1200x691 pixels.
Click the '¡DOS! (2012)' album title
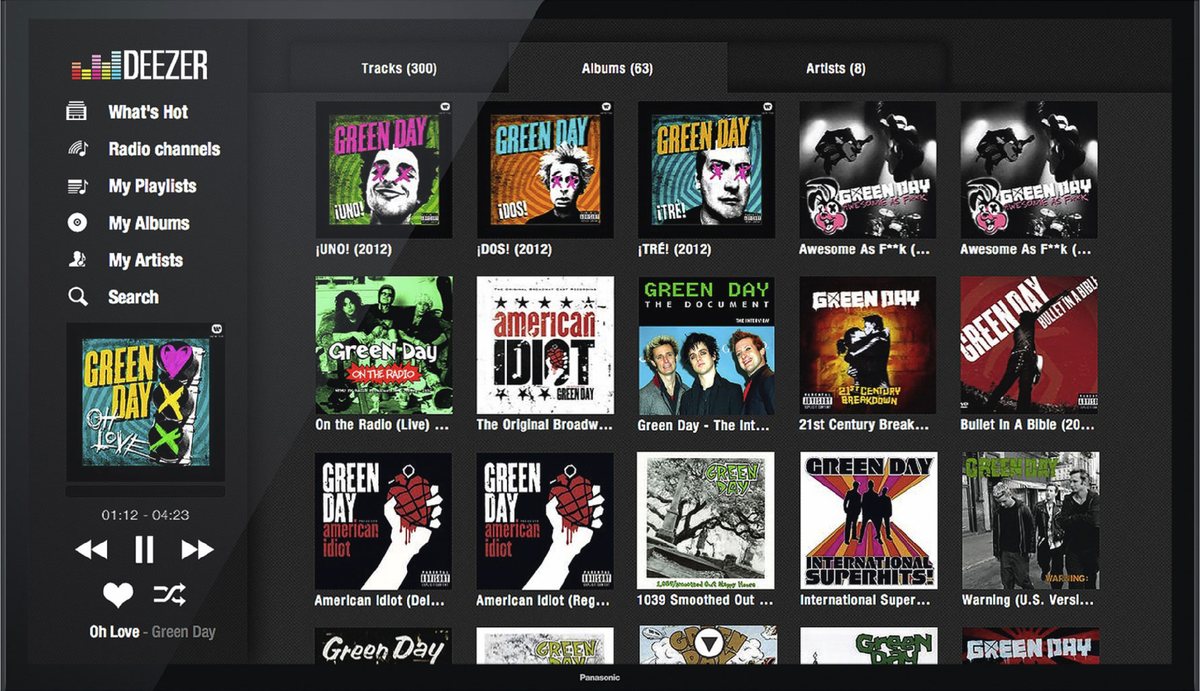coord(514,249)
